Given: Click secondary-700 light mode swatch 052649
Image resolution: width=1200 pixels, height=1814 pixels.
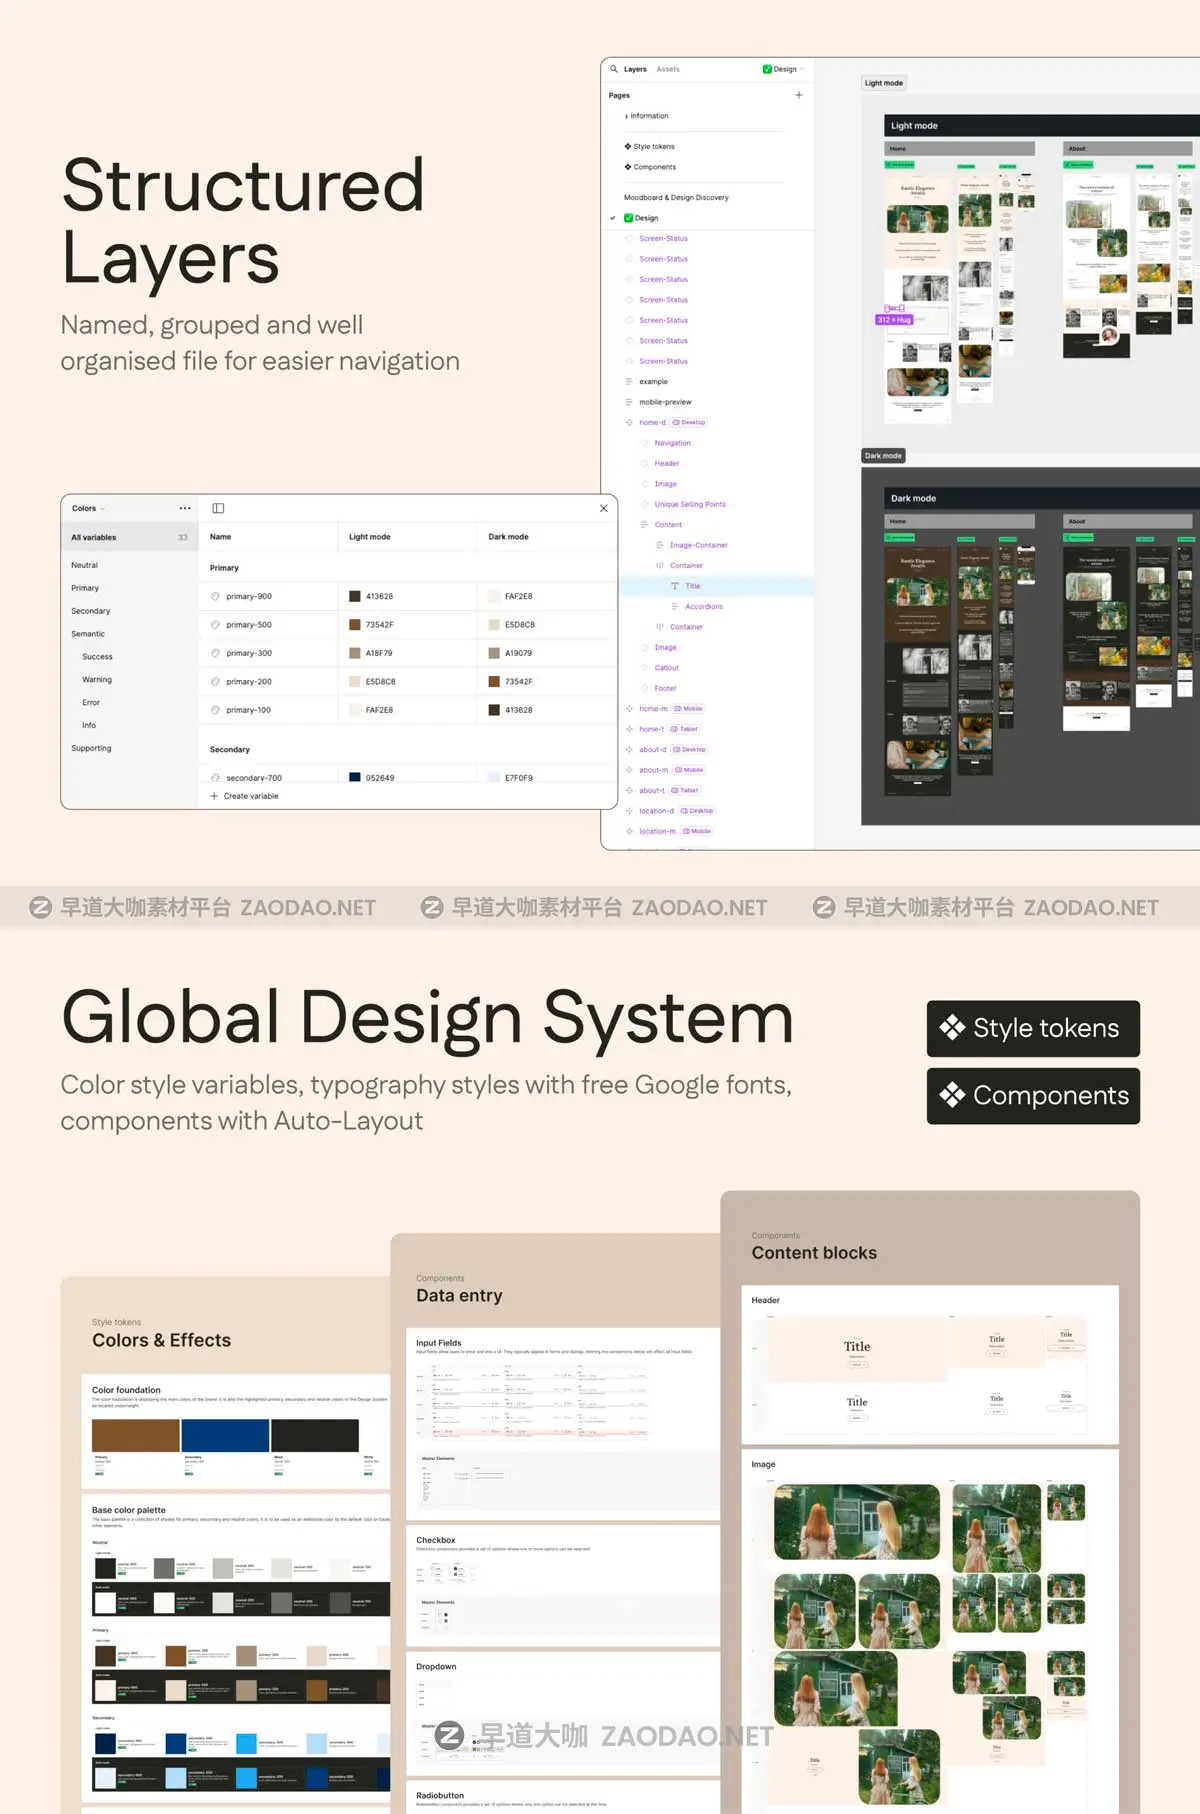Looking at the screenshot, I should click(x=355, y=777).
